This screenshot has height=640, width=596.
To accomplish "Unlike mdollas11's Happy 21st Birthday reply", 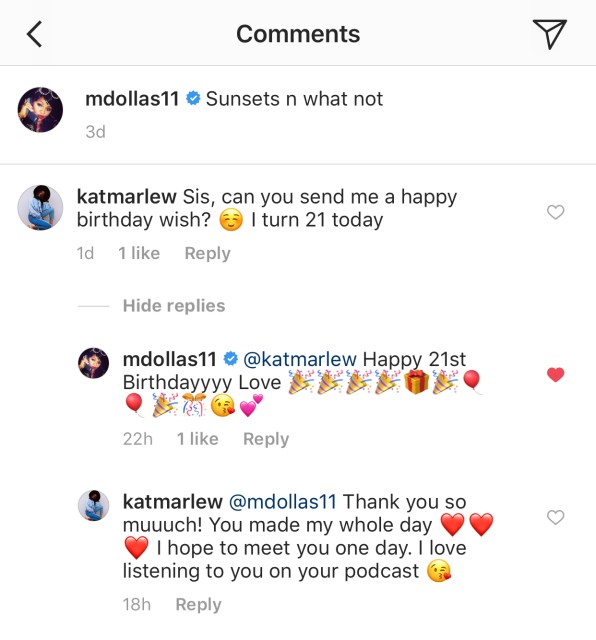I will coord(555,374).
